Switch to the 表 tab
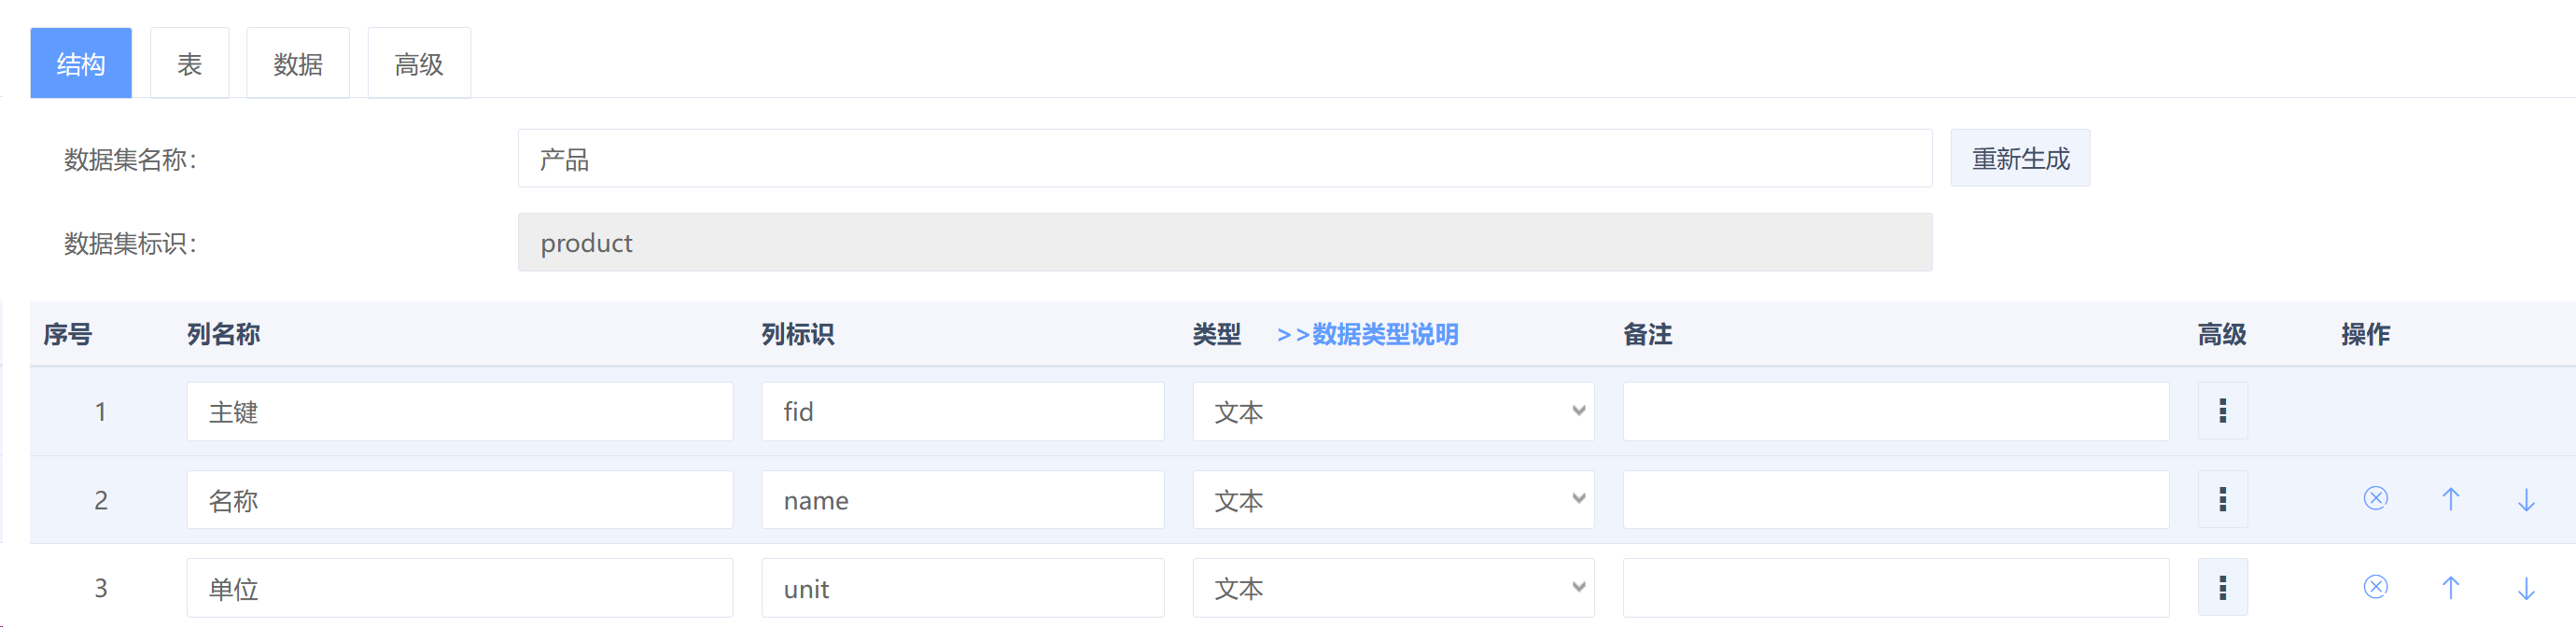This screenshot has width=2576, height=627. (x=190, y=63)
